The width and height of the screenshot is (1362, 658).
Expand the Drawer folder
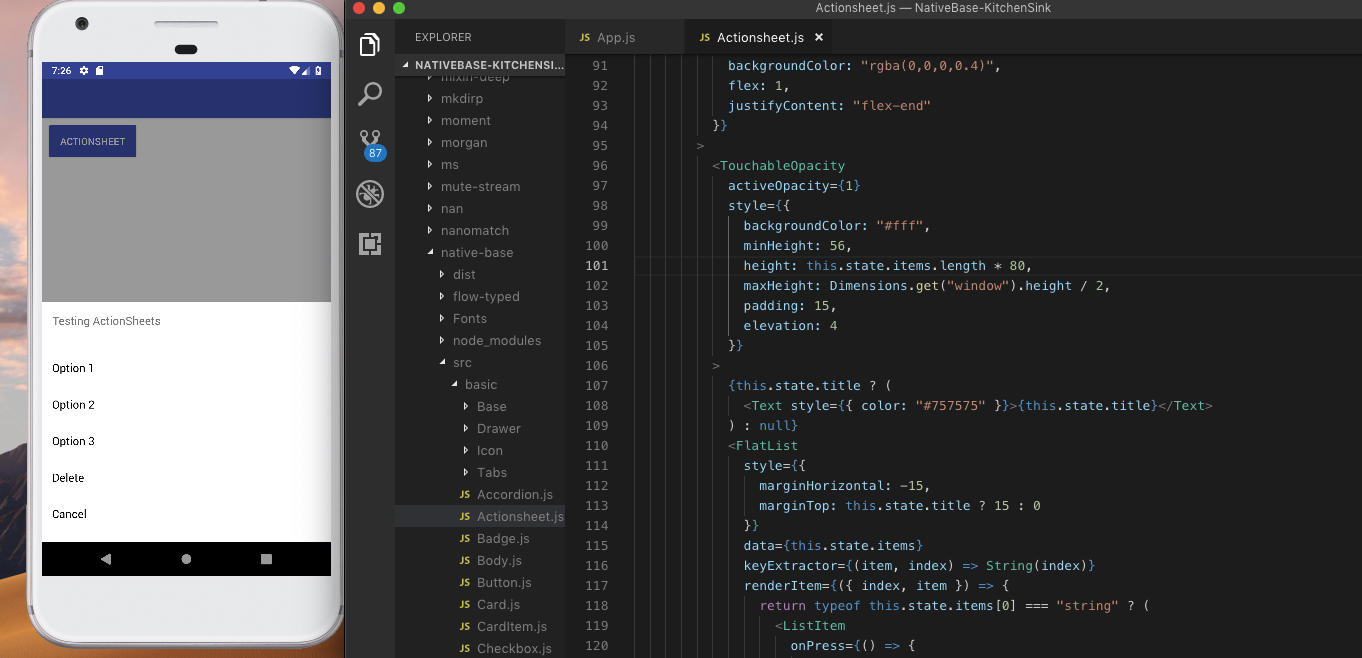pos(498,429)
